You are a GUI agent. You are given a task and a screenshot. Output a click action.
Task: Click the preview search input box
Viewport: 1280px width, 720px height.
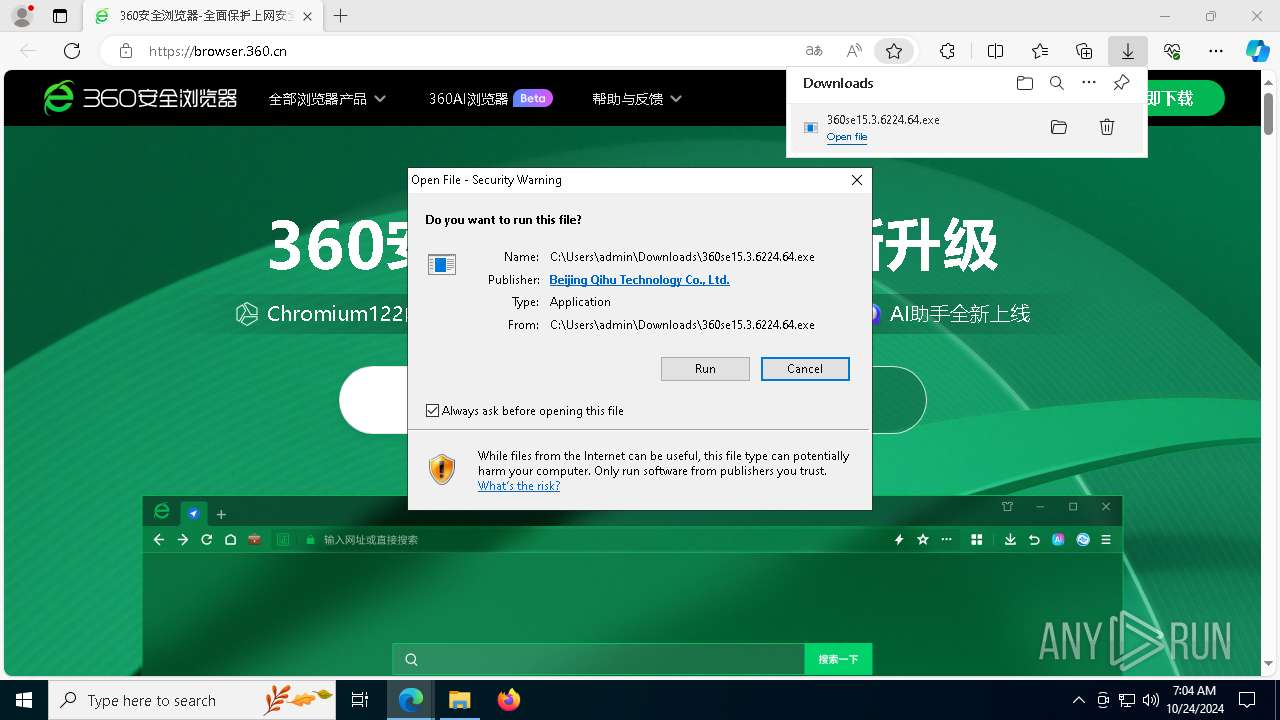(598, 659)
